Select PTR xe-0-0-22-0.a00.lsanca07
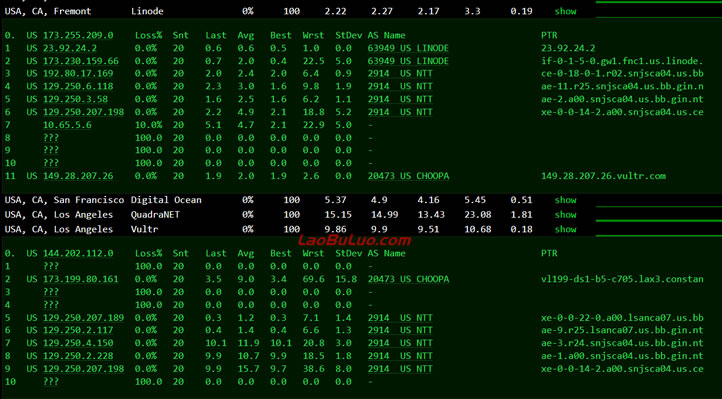Image resolution: width=722 pixels, height=399 pixels. 622,318
